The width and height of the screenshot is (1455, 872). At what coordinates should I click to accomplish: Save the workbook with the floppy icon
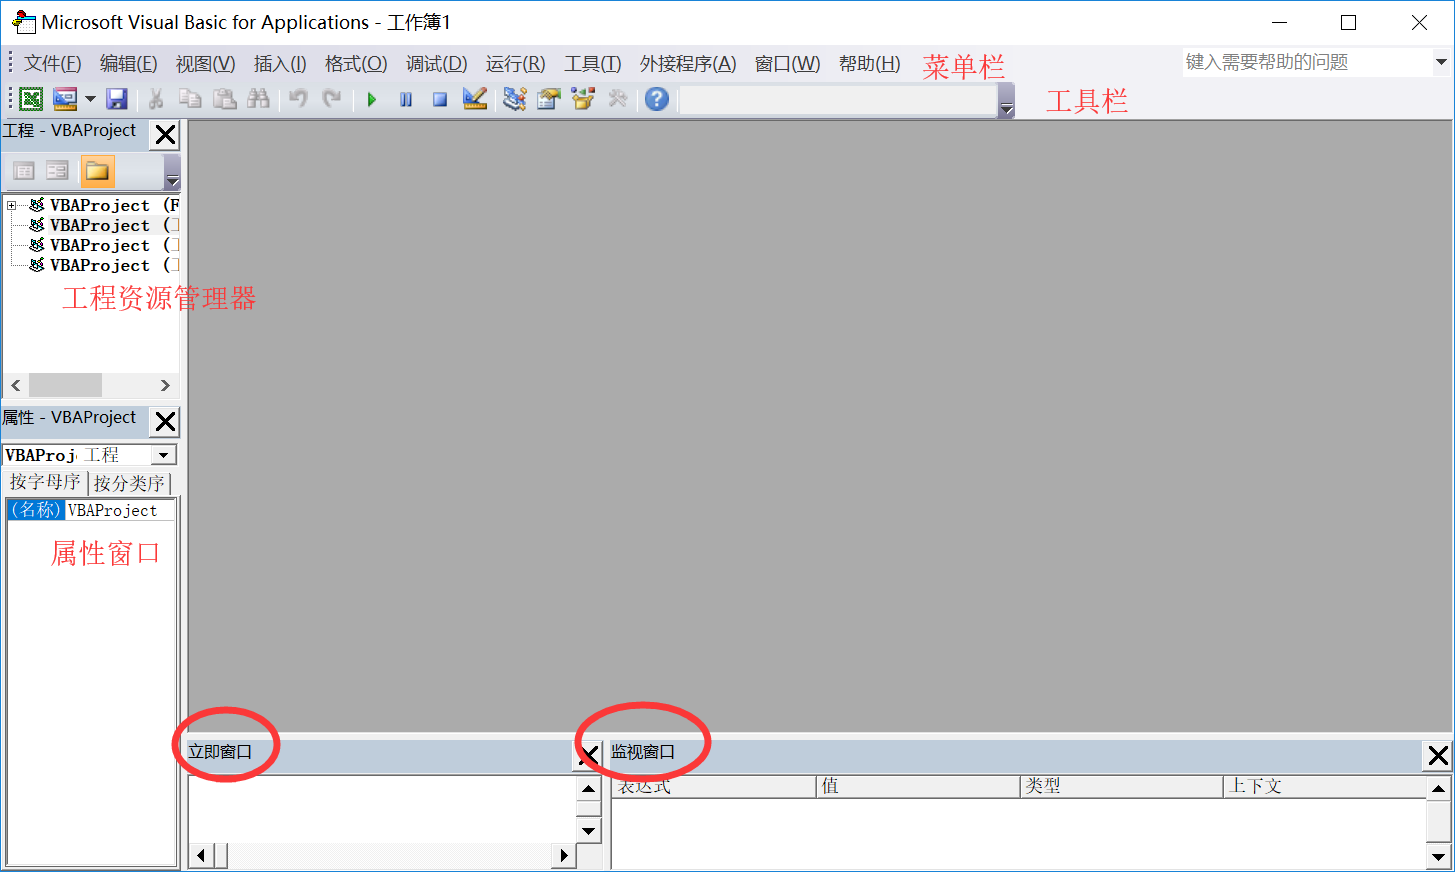[x=117, y=99]
